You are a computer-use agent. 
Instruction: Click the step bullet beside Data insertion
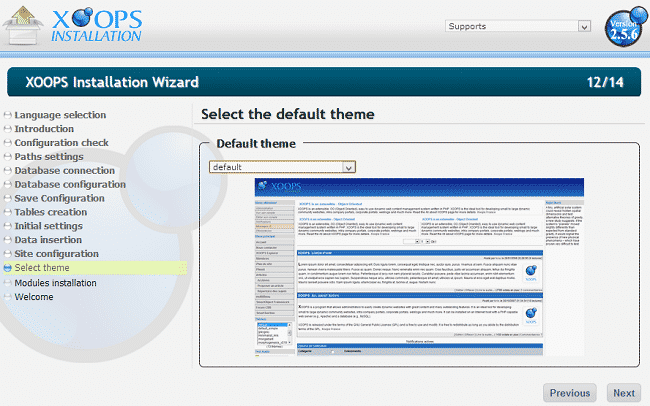pos(7,240)
